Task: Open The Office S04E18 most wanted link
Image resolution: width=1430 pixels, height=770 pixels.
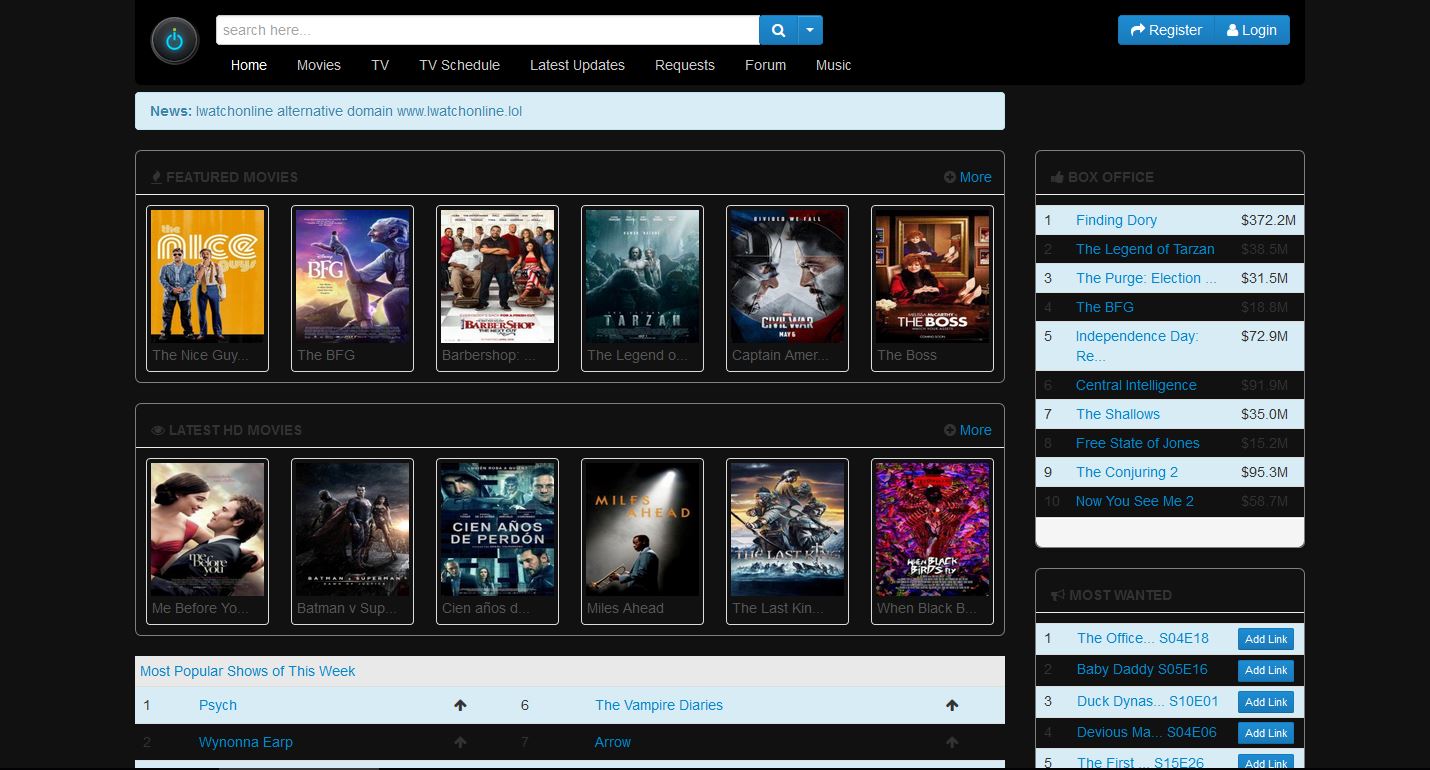Action: point(1143,638)
